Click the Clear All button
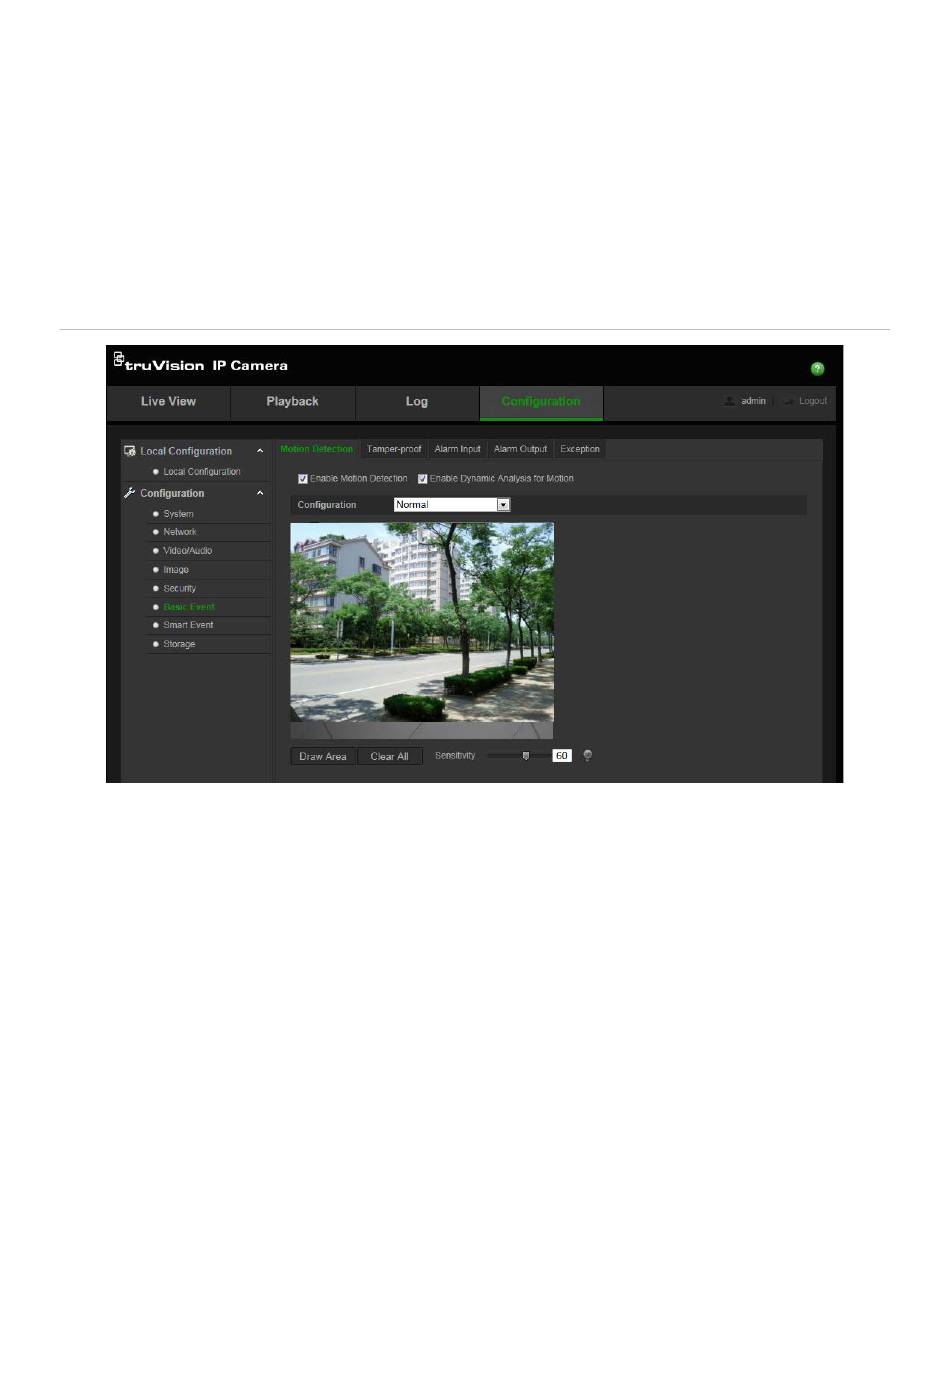The image size is (950, 1386). click(389, 757)
